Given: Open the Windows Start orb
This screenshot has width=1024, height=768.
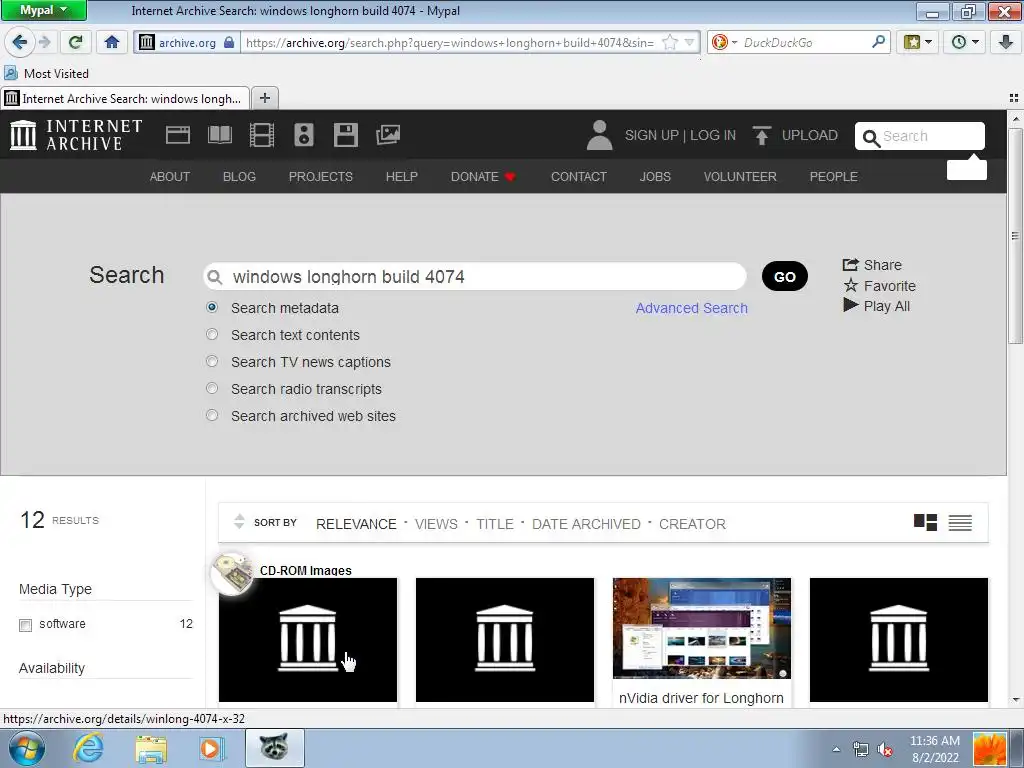Looking at the screenshot, I should coord(27,748).
